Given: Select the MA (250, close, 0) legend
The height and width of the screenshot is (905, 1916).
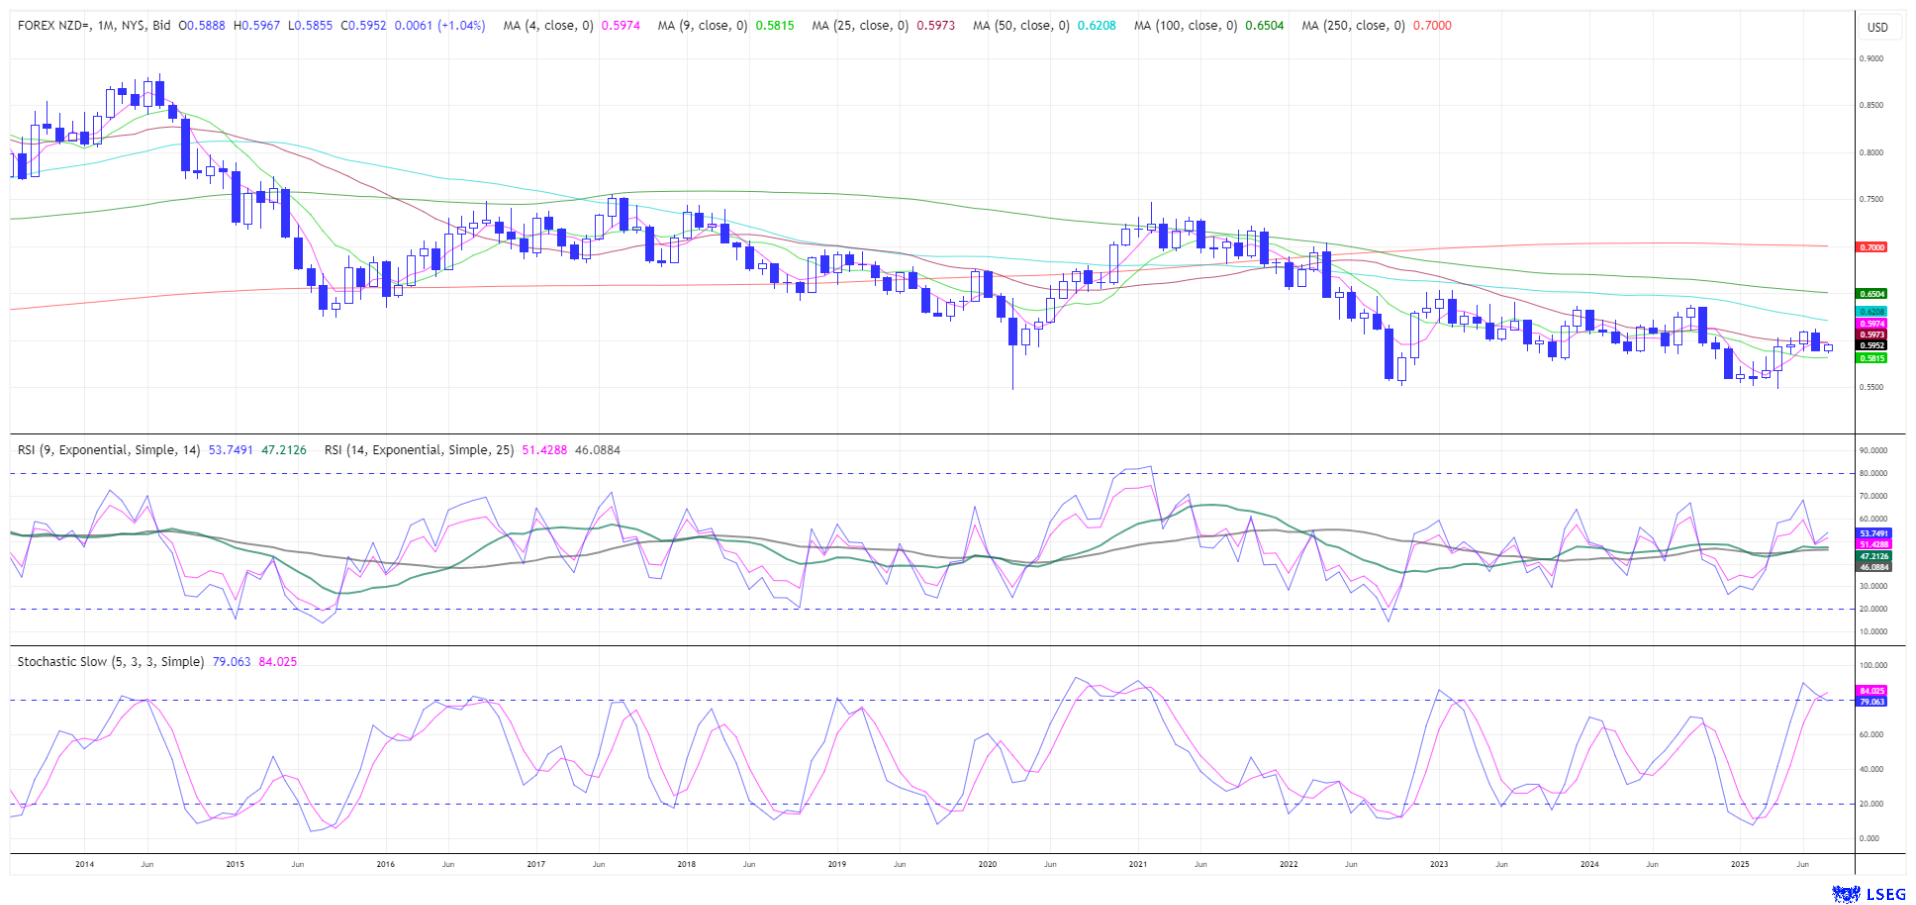Looking at the screenshot, I should pyautogui.click(x=1353, y=26).
